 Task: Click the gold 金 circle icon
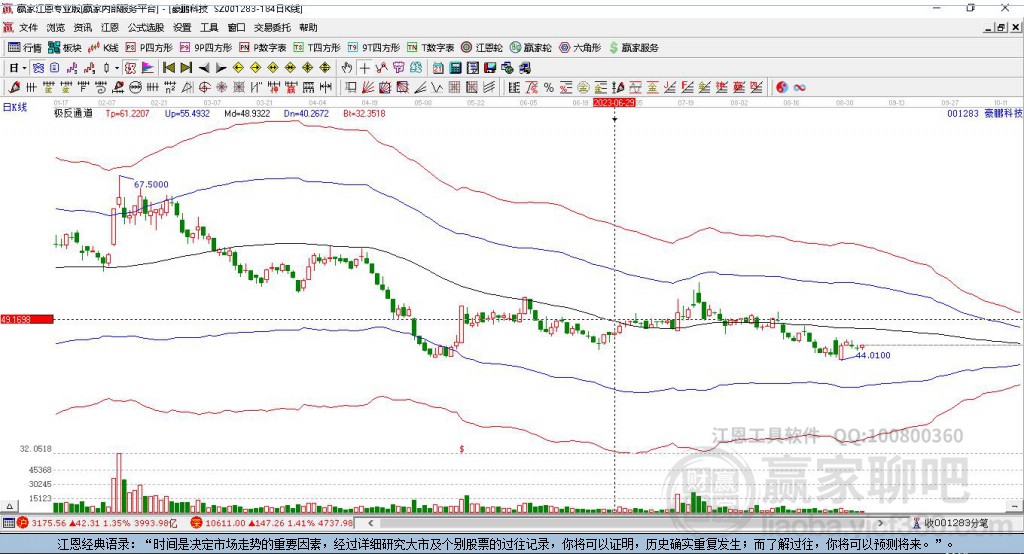pyautogui.click(x=583, y=88)
